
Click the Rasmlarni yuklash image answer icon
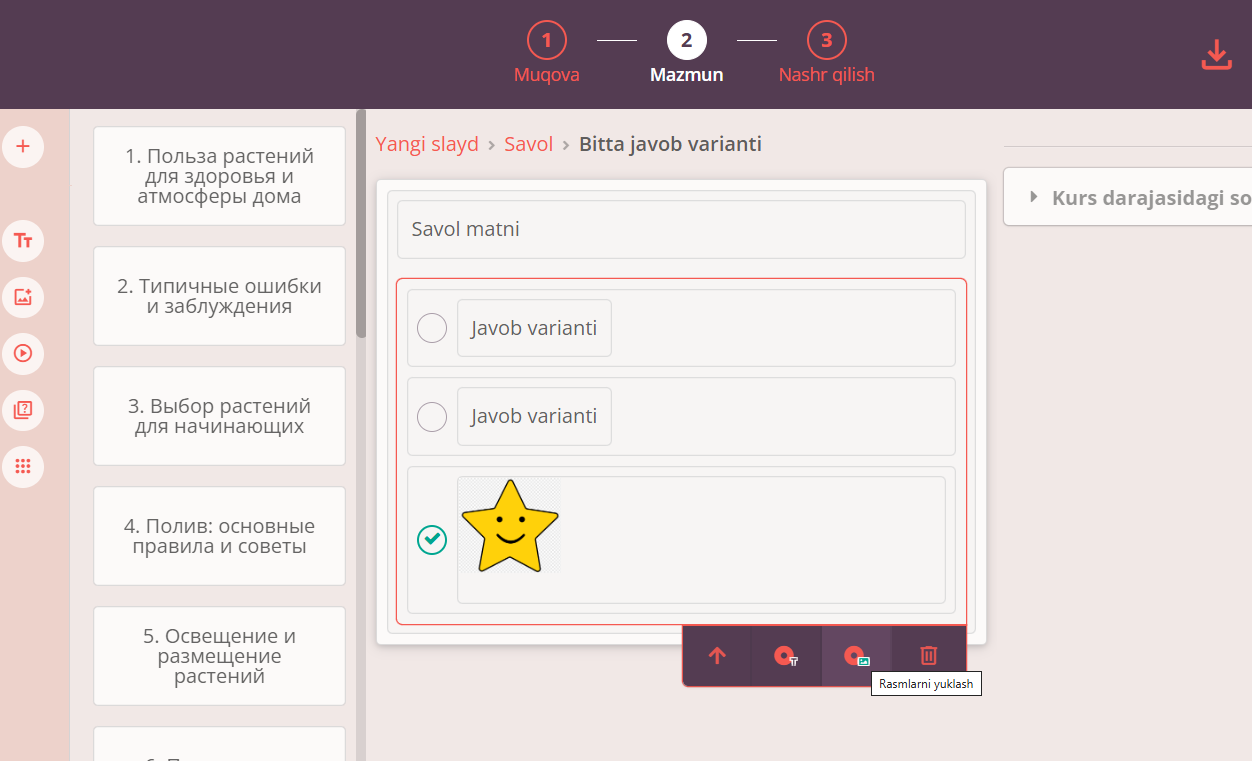point(856,656)
